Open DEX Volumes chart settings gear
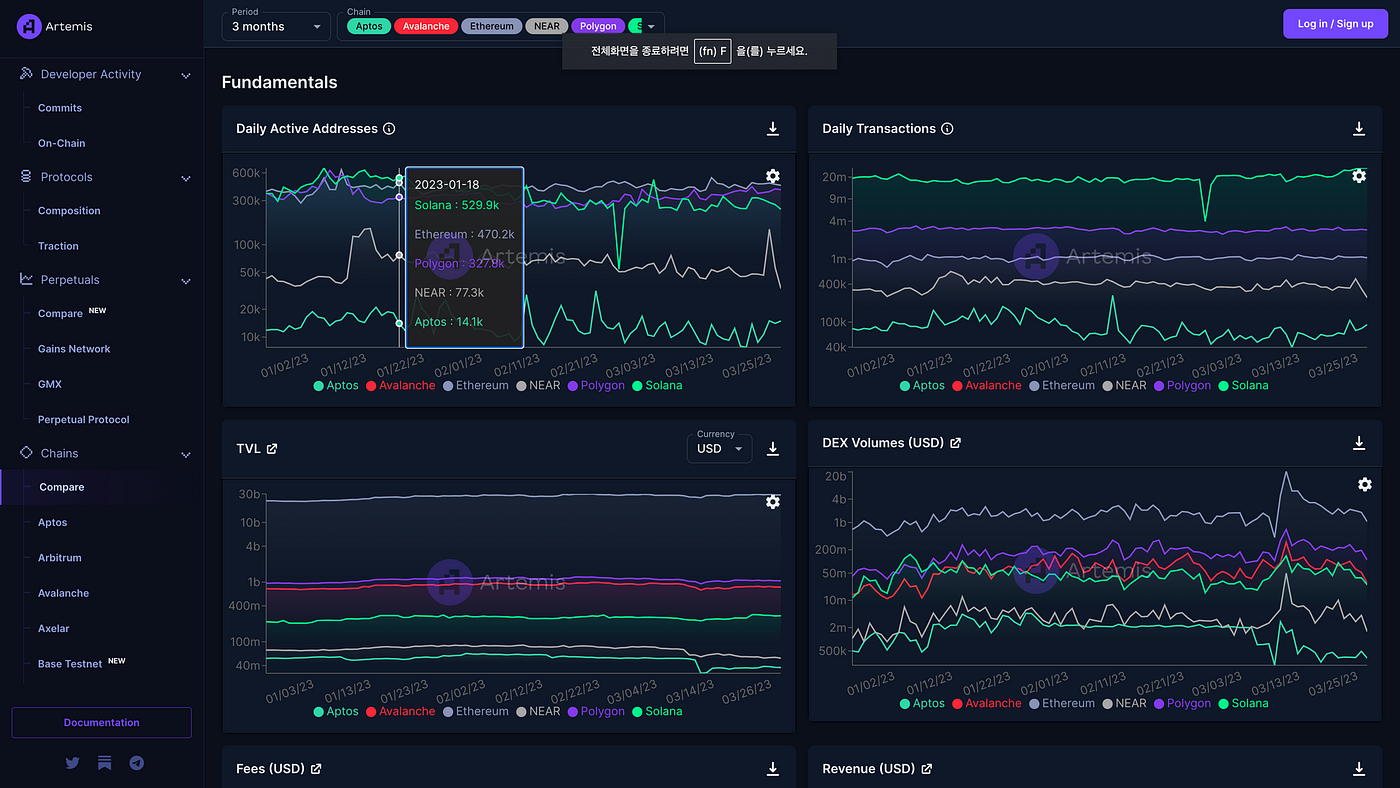Screen dimensions: 1400x788 pos(1365,484)
